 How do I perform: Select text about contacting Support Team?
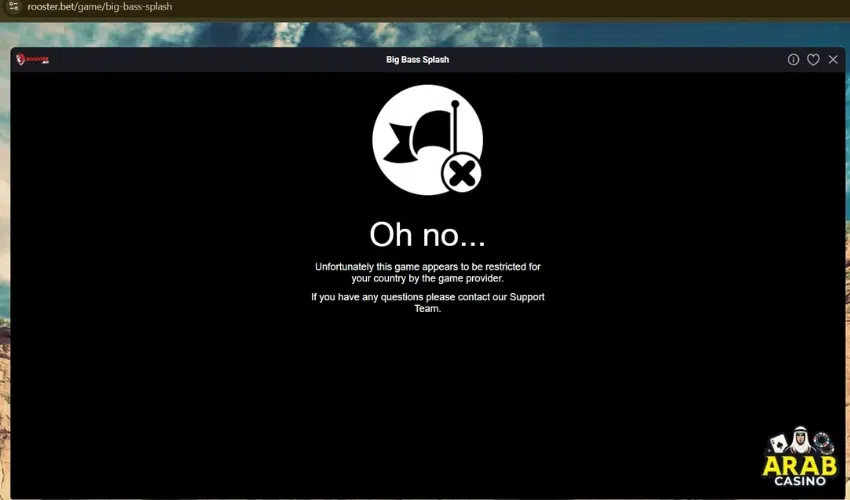click(428, 303)
